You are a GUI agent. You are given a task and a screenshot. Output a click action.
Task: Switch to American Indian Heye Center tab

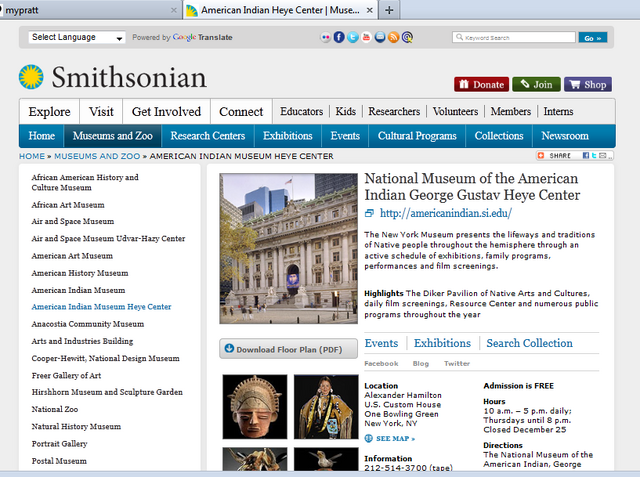pos(280,10)
